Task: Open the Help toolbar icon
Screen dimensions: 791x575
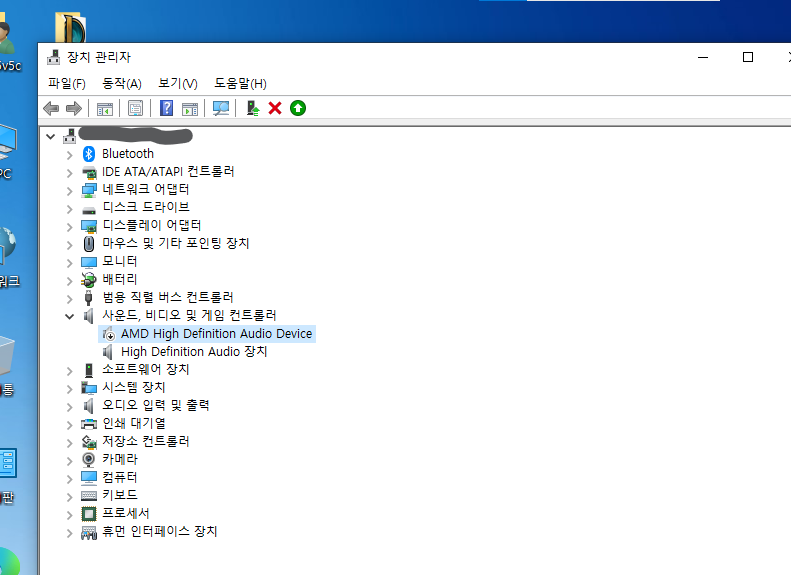Action: [x=166, y=108]
